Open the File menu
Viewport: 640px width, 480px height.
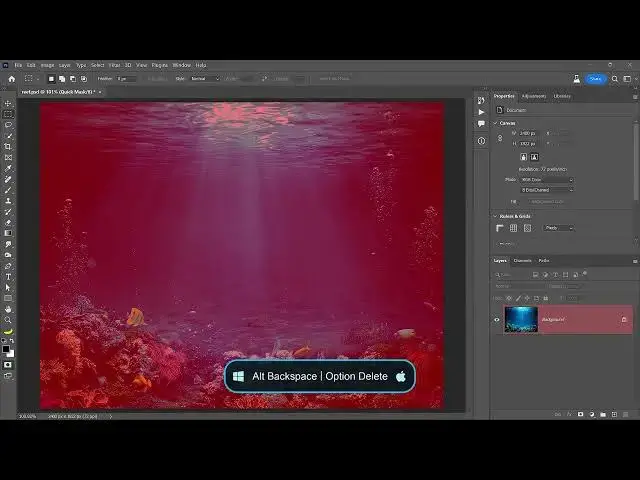pos(18,65)
